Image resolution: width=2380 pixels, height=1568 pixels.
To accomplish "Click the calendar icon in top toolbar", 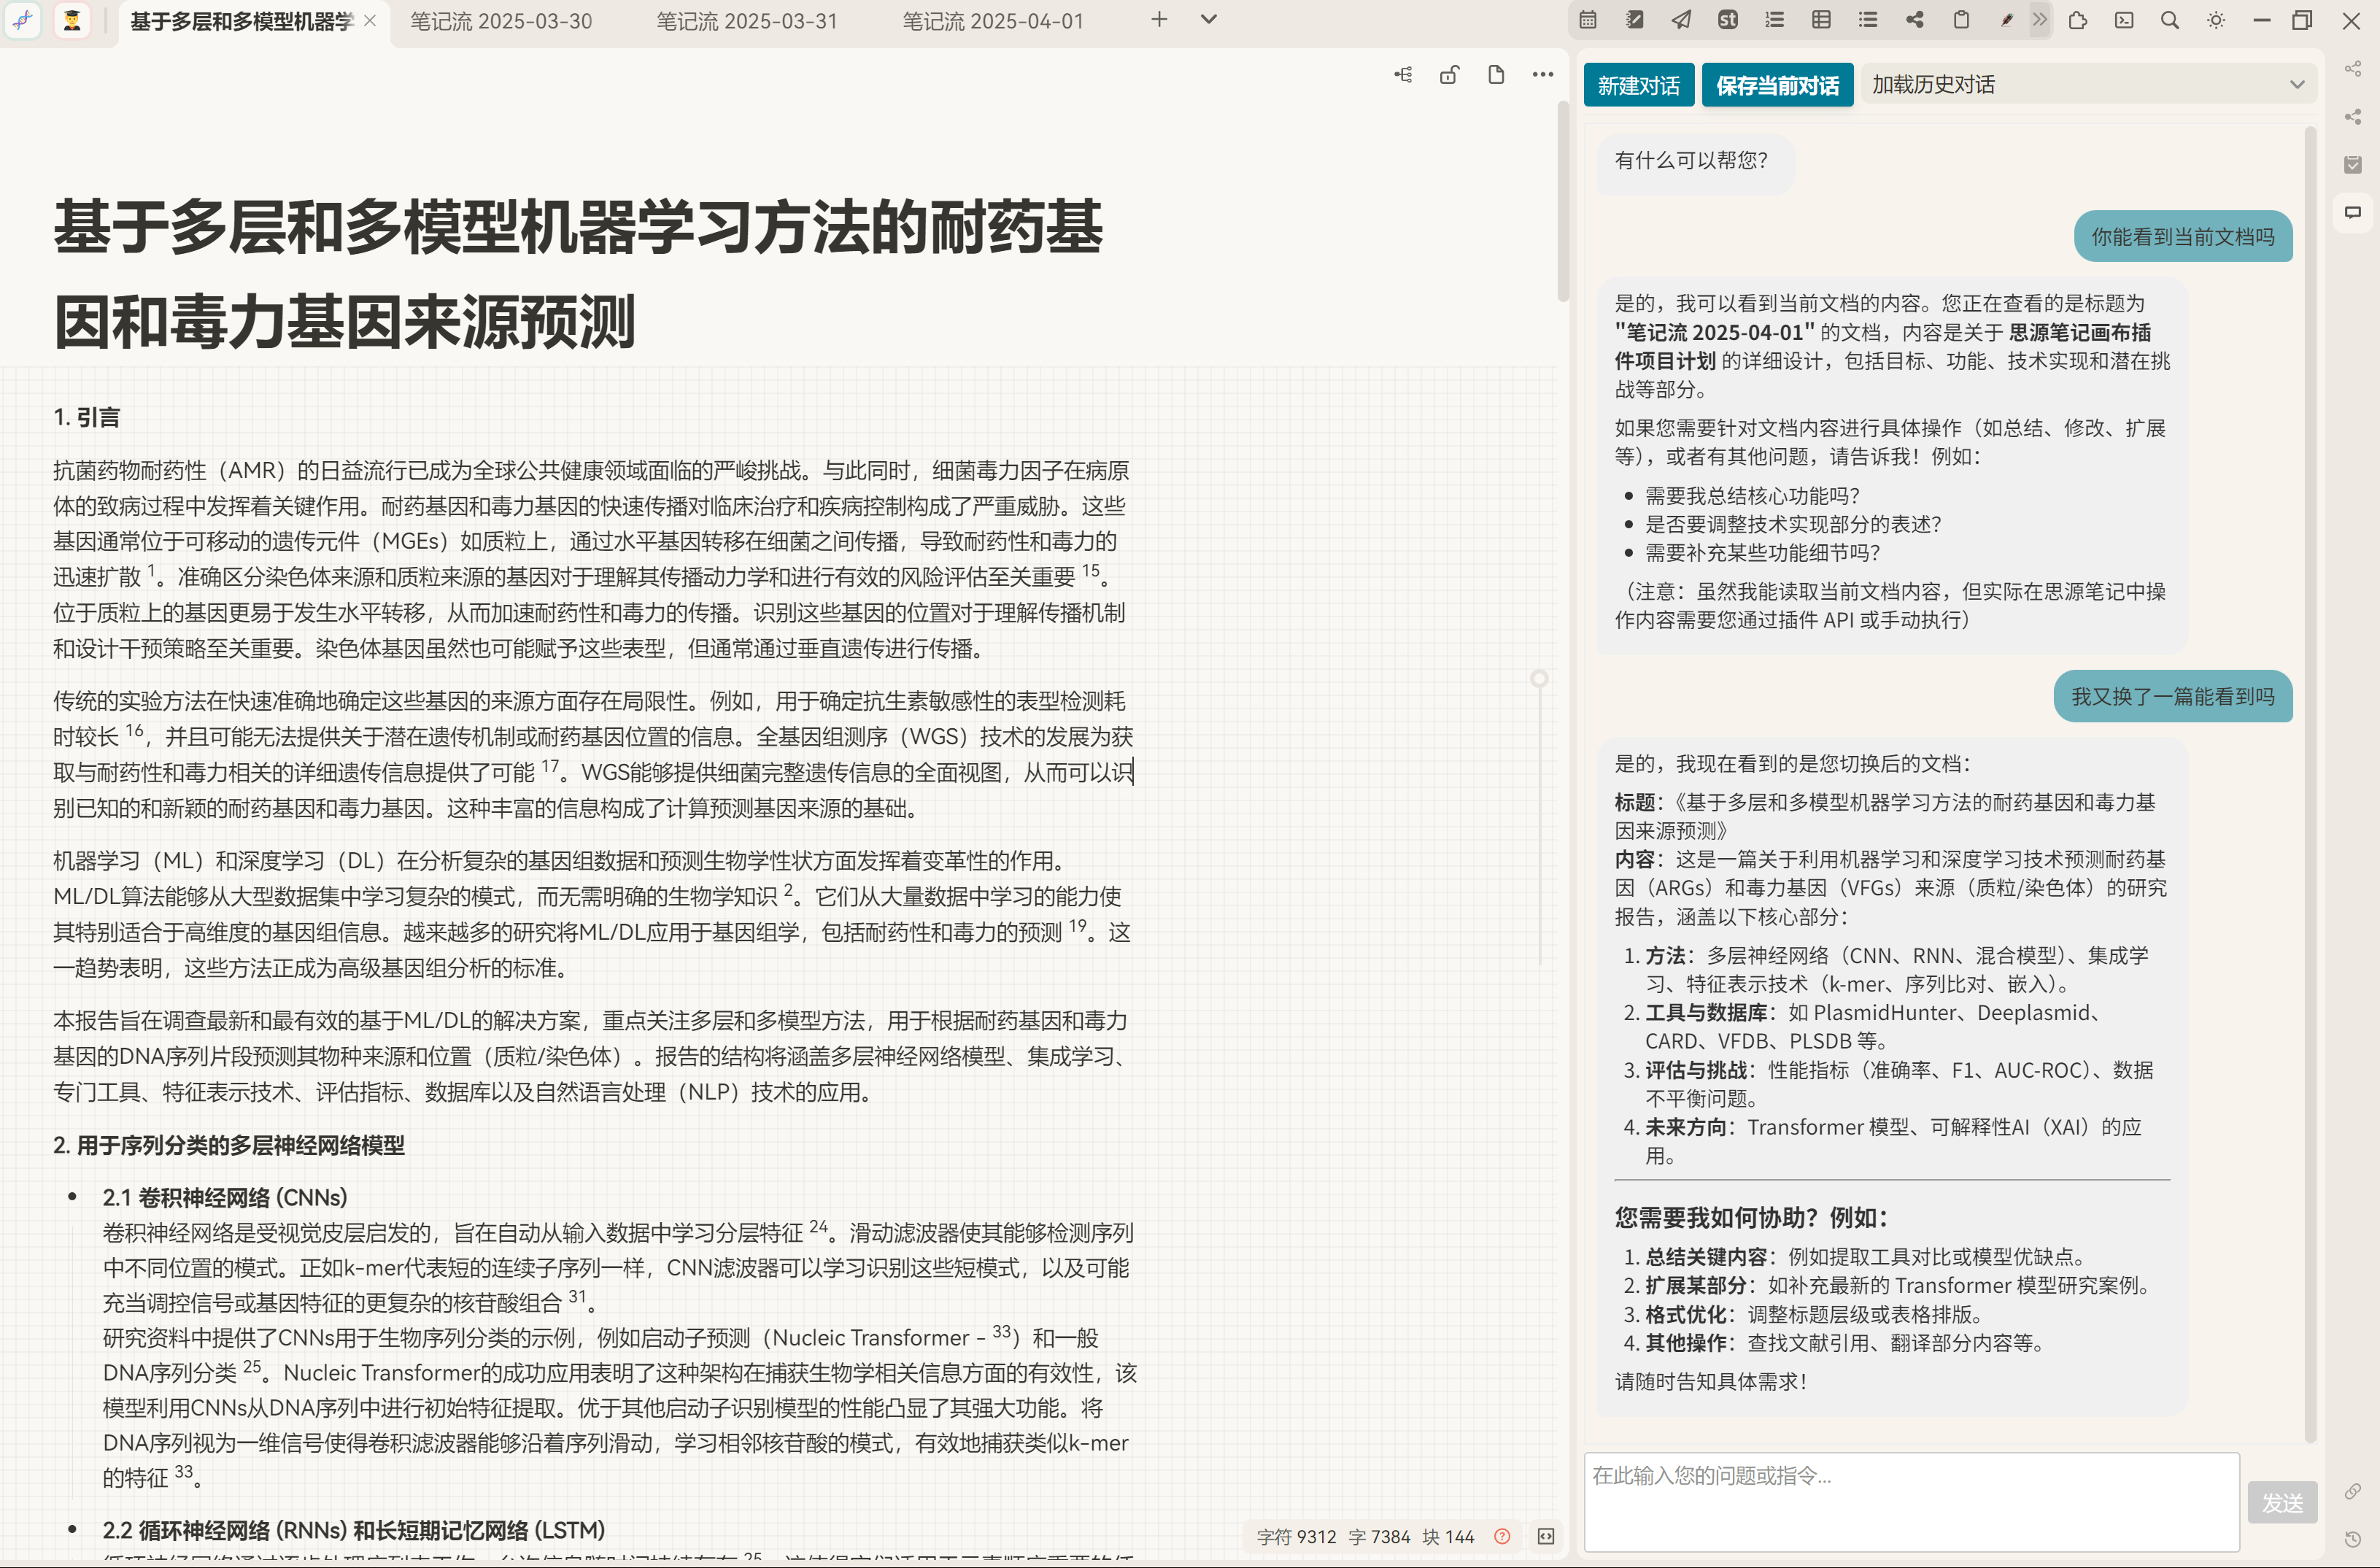I will (x=1588, y=20).
